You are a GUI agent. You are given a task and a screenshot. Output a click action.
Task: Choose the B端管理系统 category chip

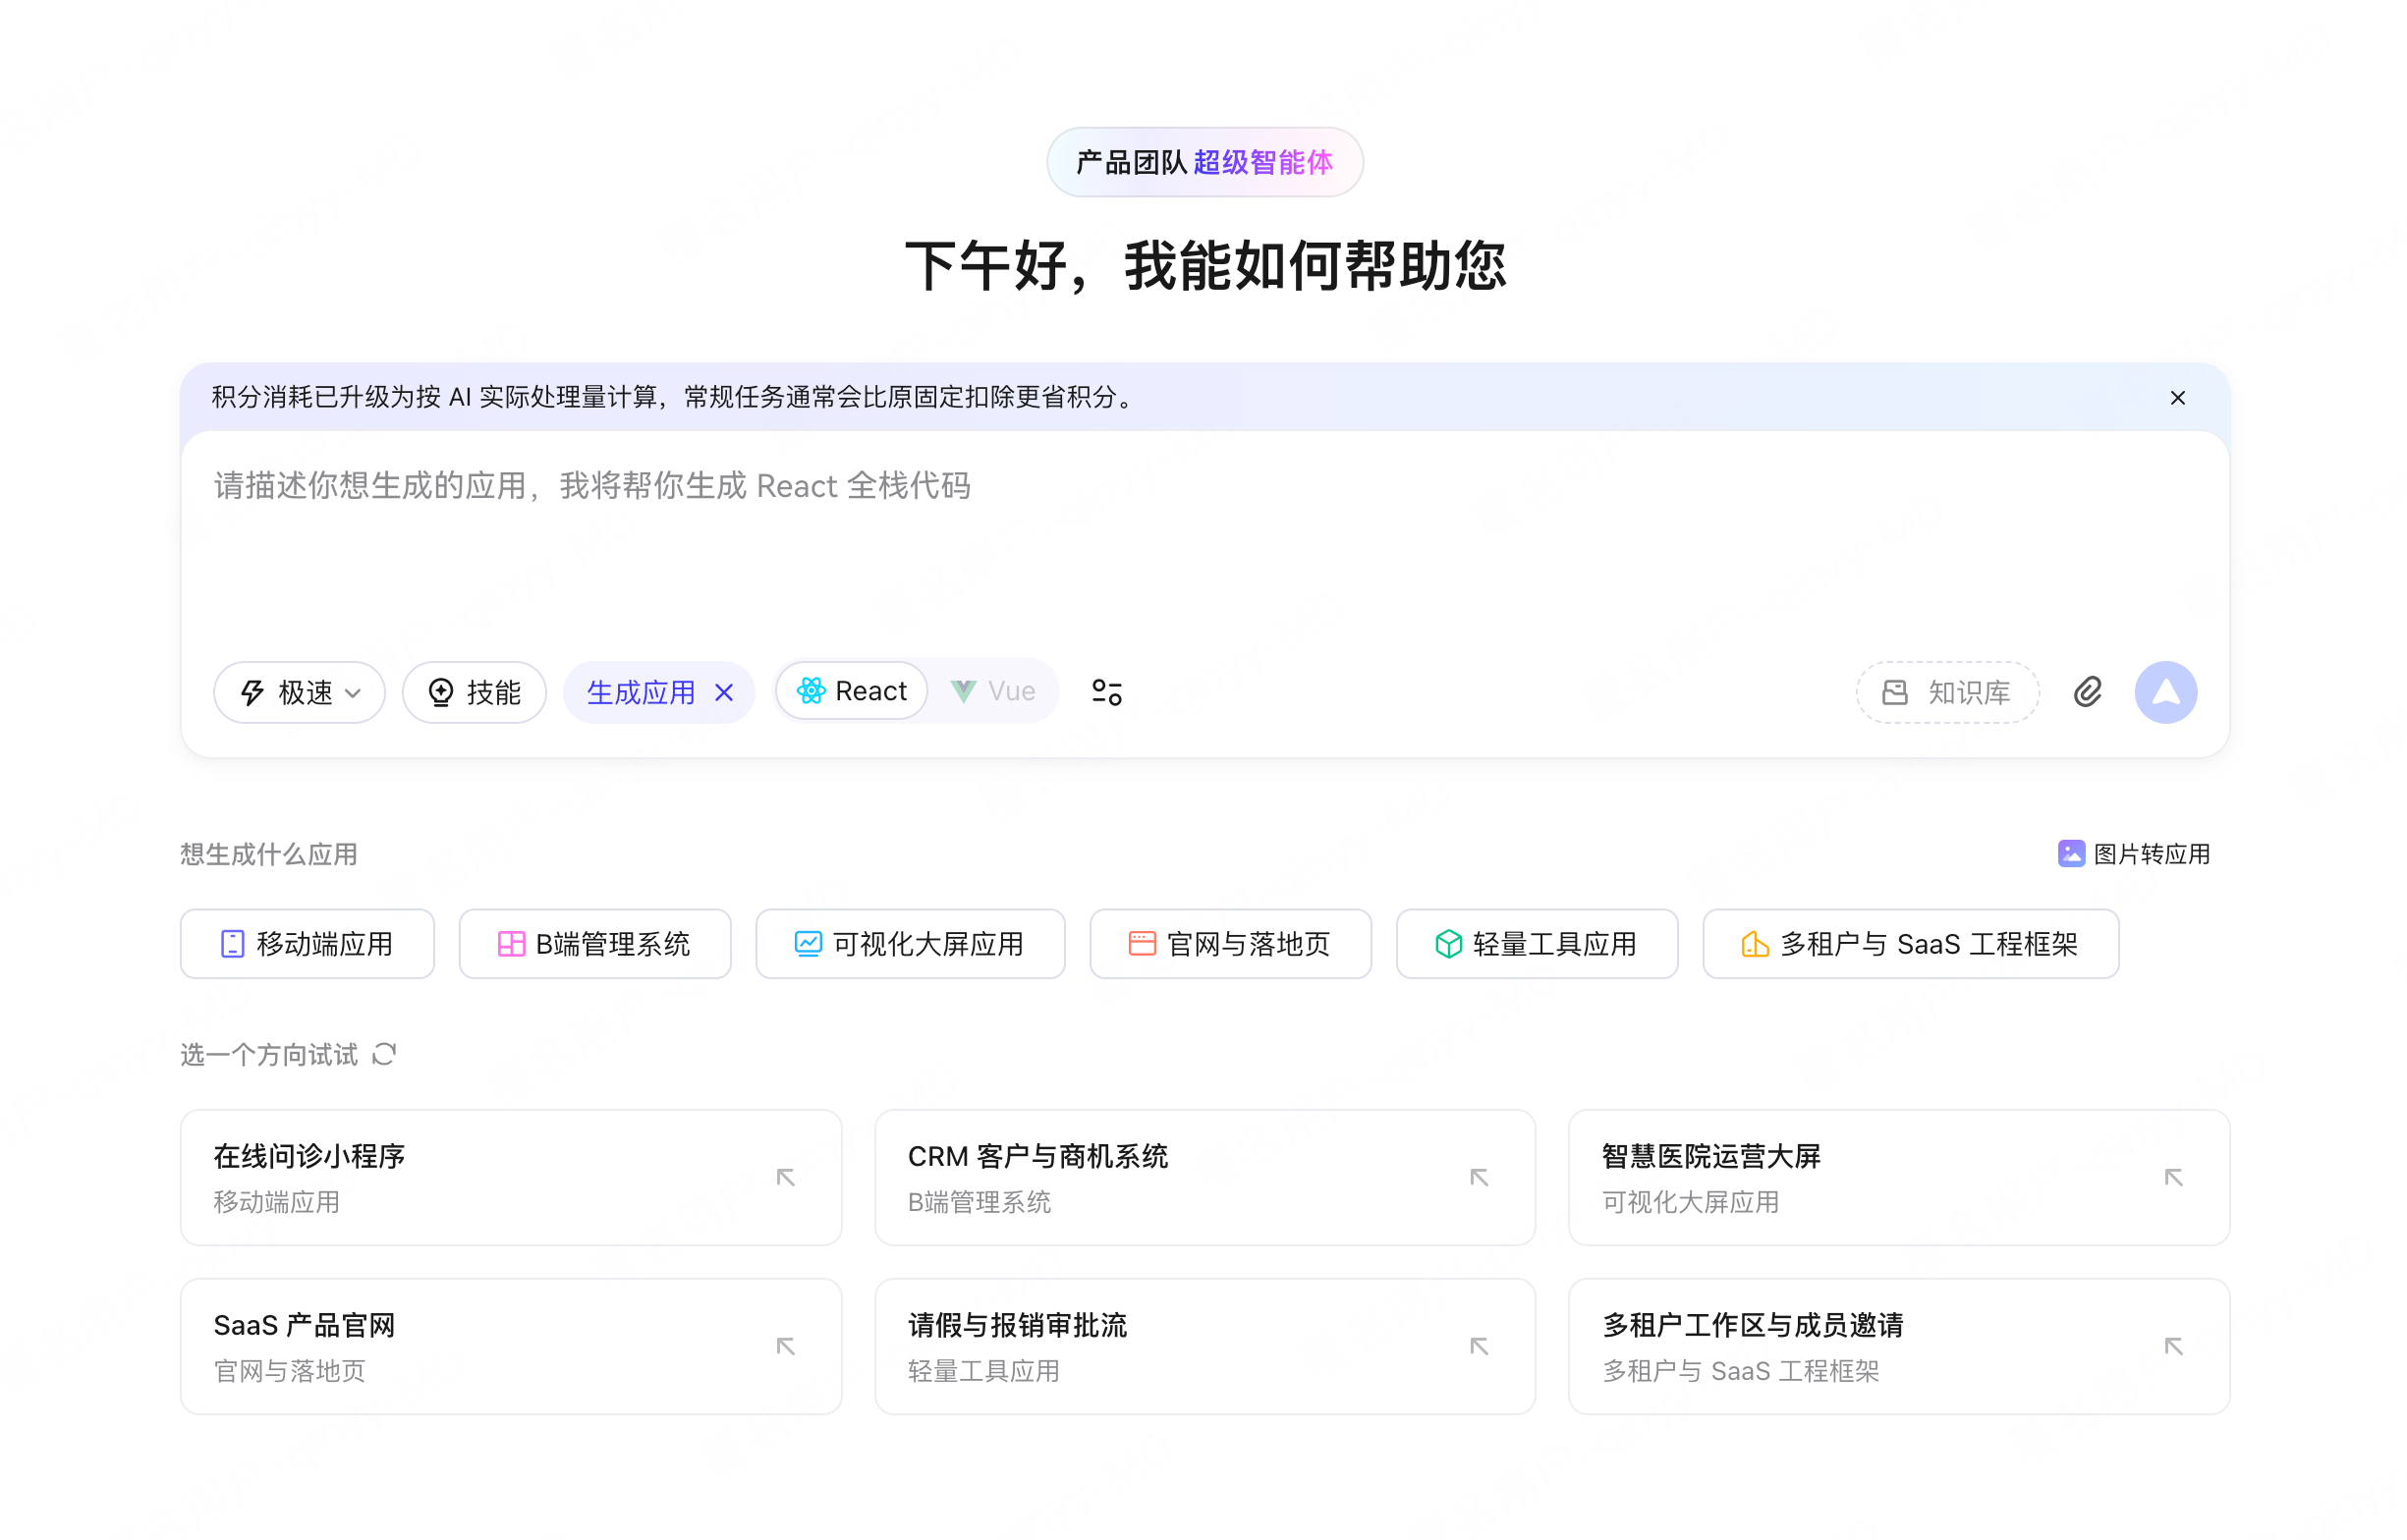coord(595,943)
